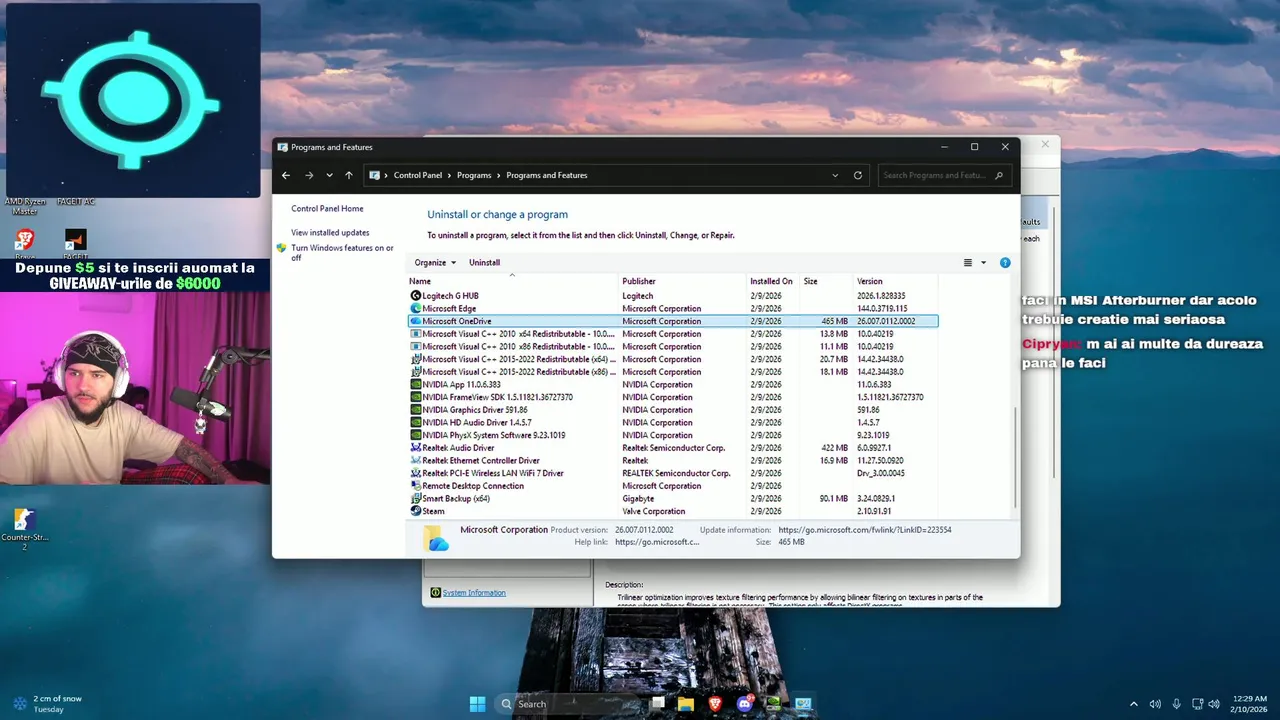Select NVIDIA PhysX System Software icon
Screen dimensions: 1280x720
pos(416,435)
